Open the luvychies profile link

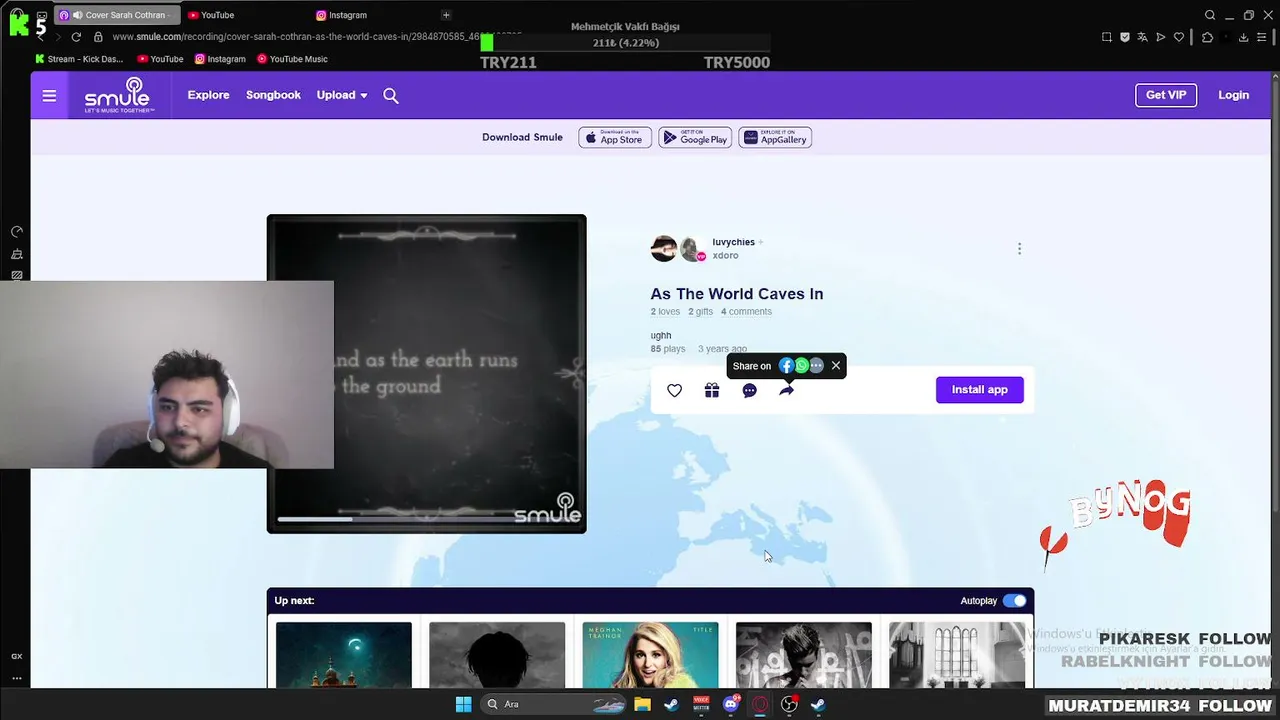click(x=733, y=242)
